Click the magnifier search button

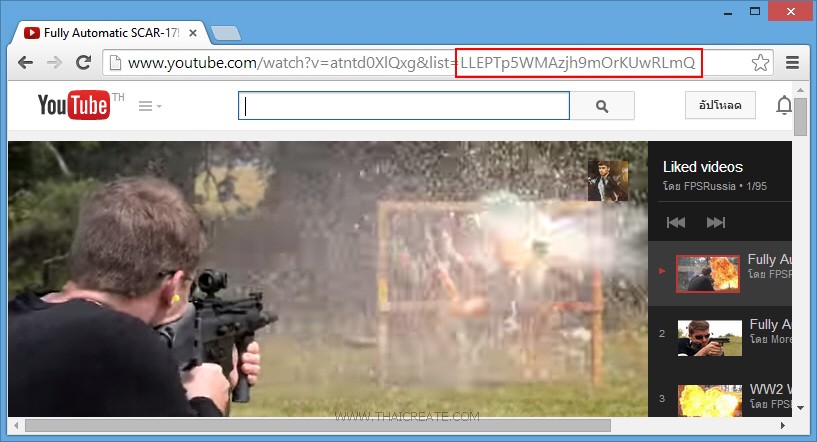pos(602,106)
